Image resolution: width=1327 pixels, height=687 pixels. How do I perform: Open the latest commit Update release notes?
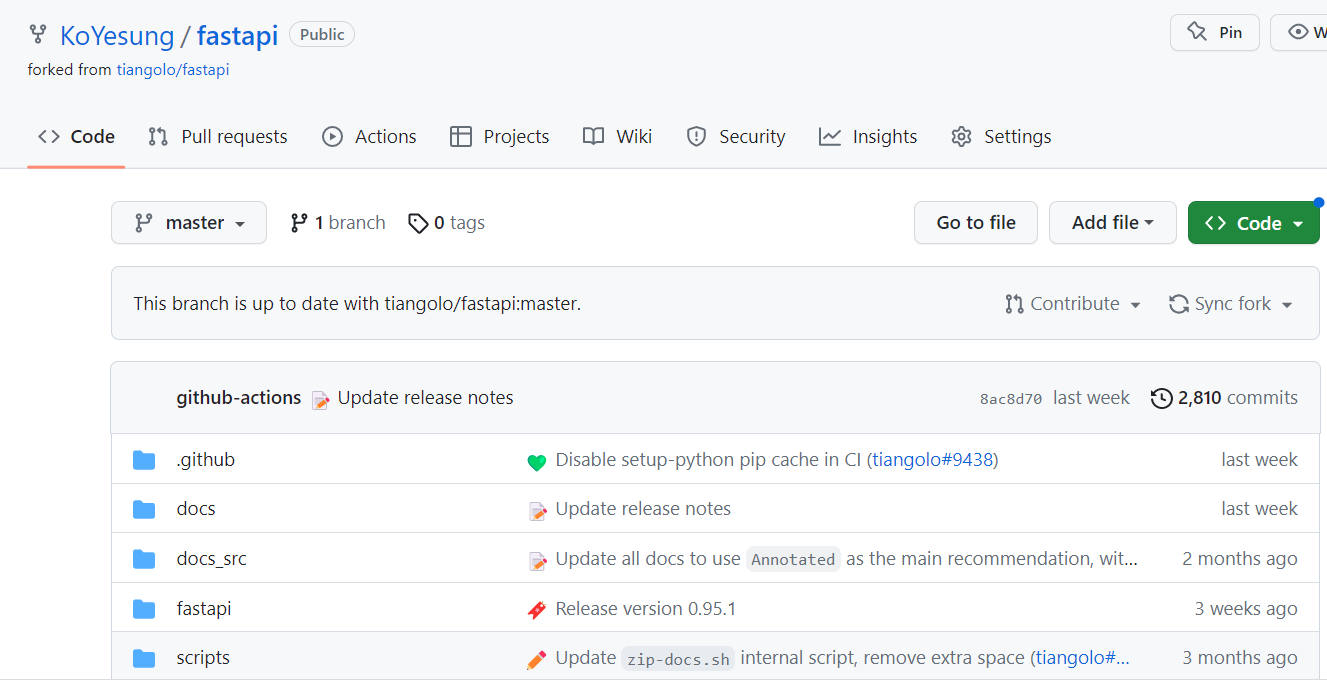[426, 398]
